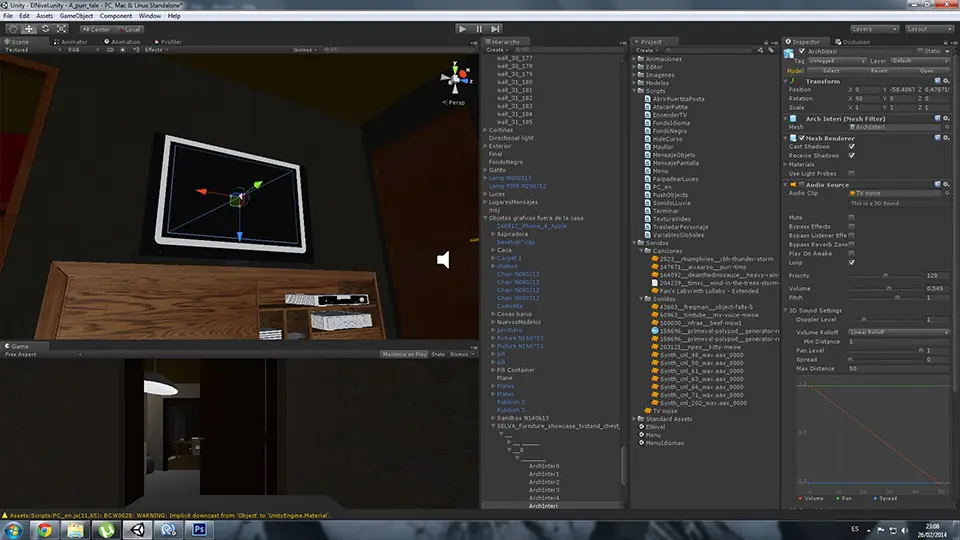Viewport: 960px width, 540px height.
Task: Start Play mode with Play button
Action: 463,29
